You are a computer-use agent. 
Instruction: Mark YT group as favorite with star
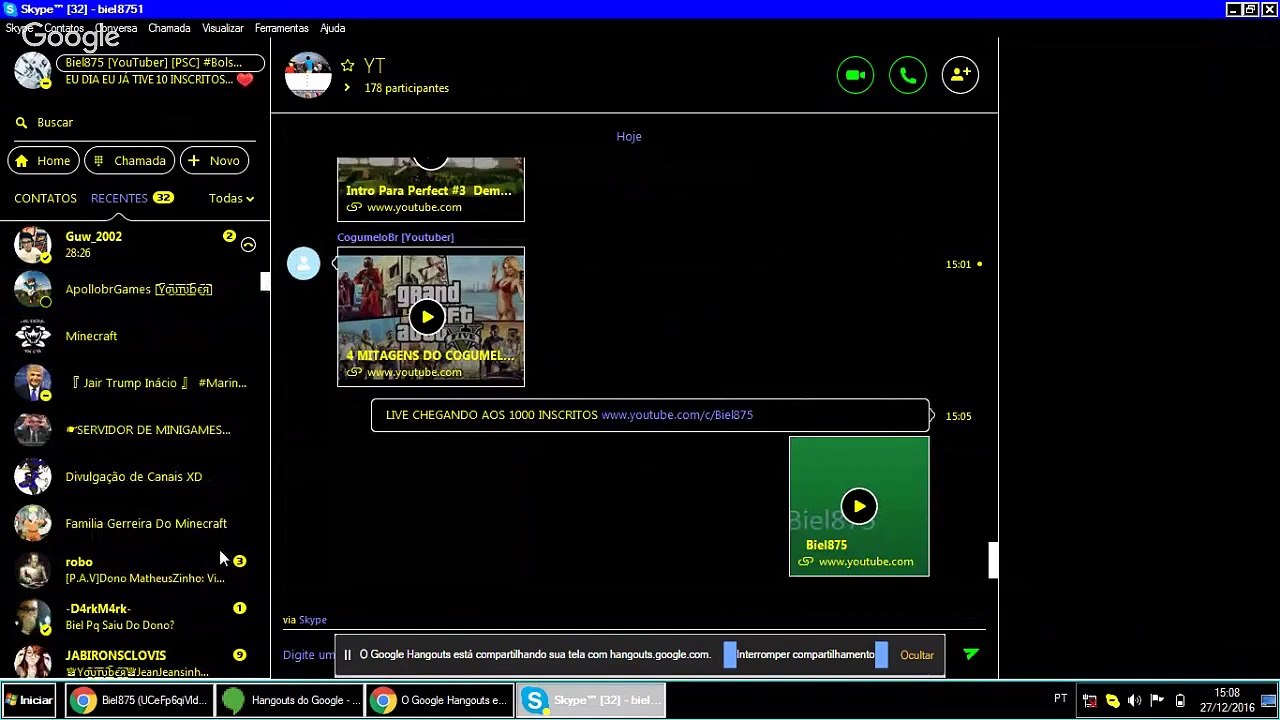click(347, 65)
